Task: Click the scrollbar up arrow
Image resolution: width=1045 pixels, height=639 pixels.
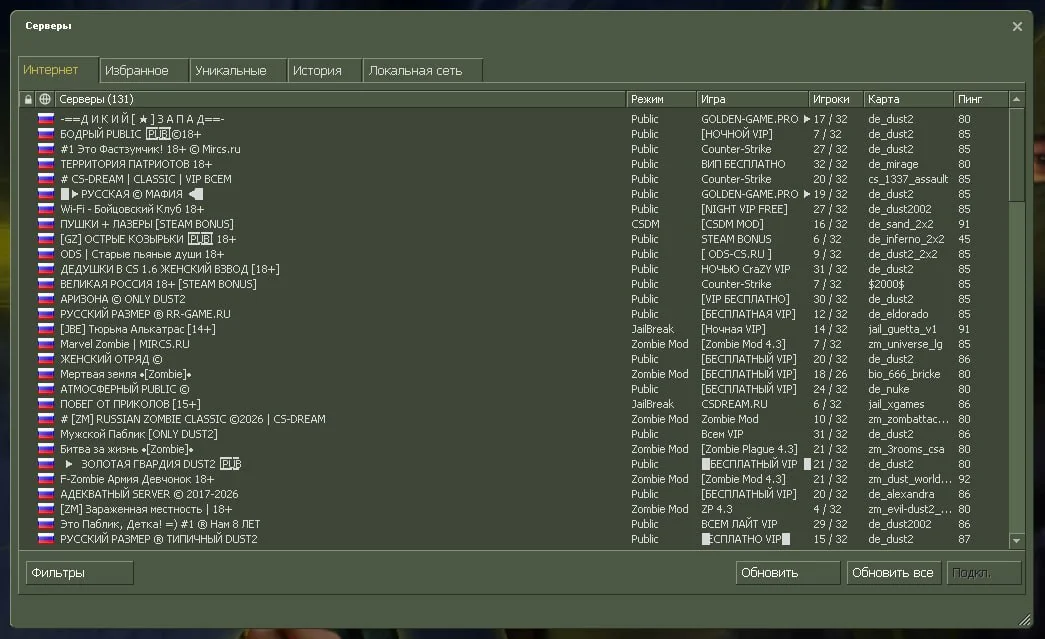Action: point(1016,99)
